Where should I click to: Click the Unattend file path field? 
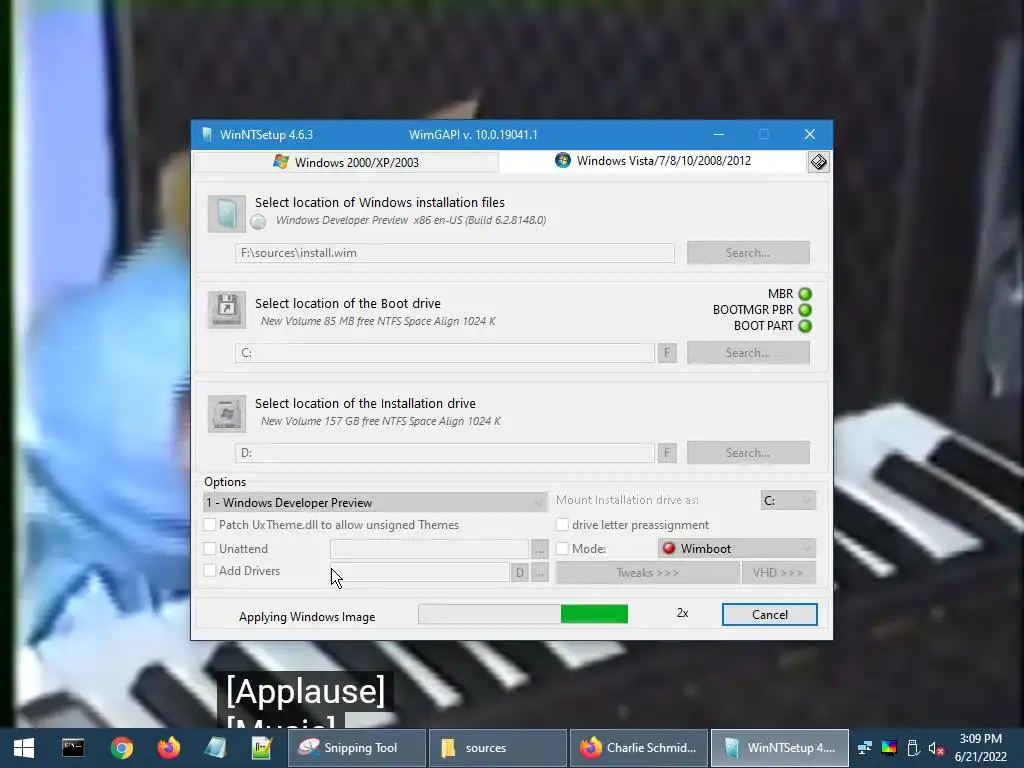(429, 549)
